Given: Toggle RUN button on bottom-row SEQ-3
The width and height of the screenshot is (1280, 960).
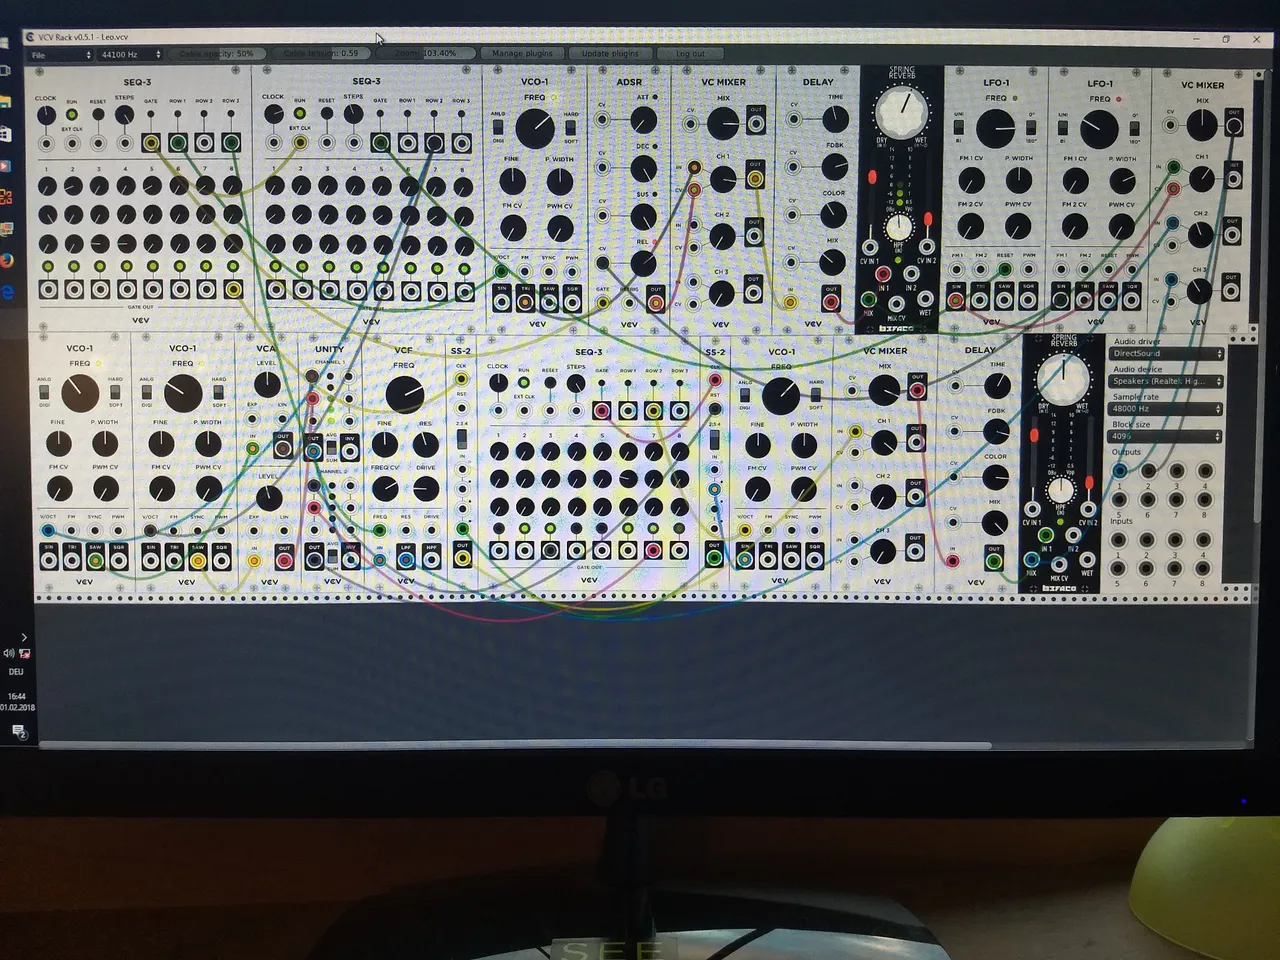Looking at the screenshot, I should 524,383.
